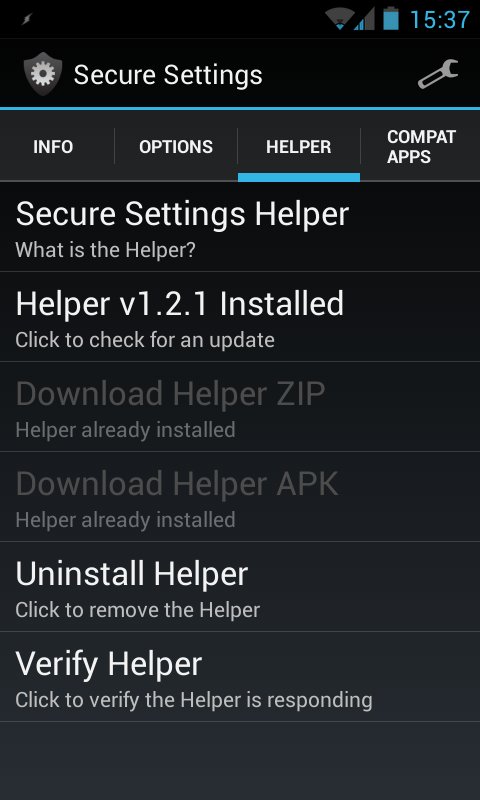Tap the cellular signal strength icon
480x800 pixels.
pos(364,19)
